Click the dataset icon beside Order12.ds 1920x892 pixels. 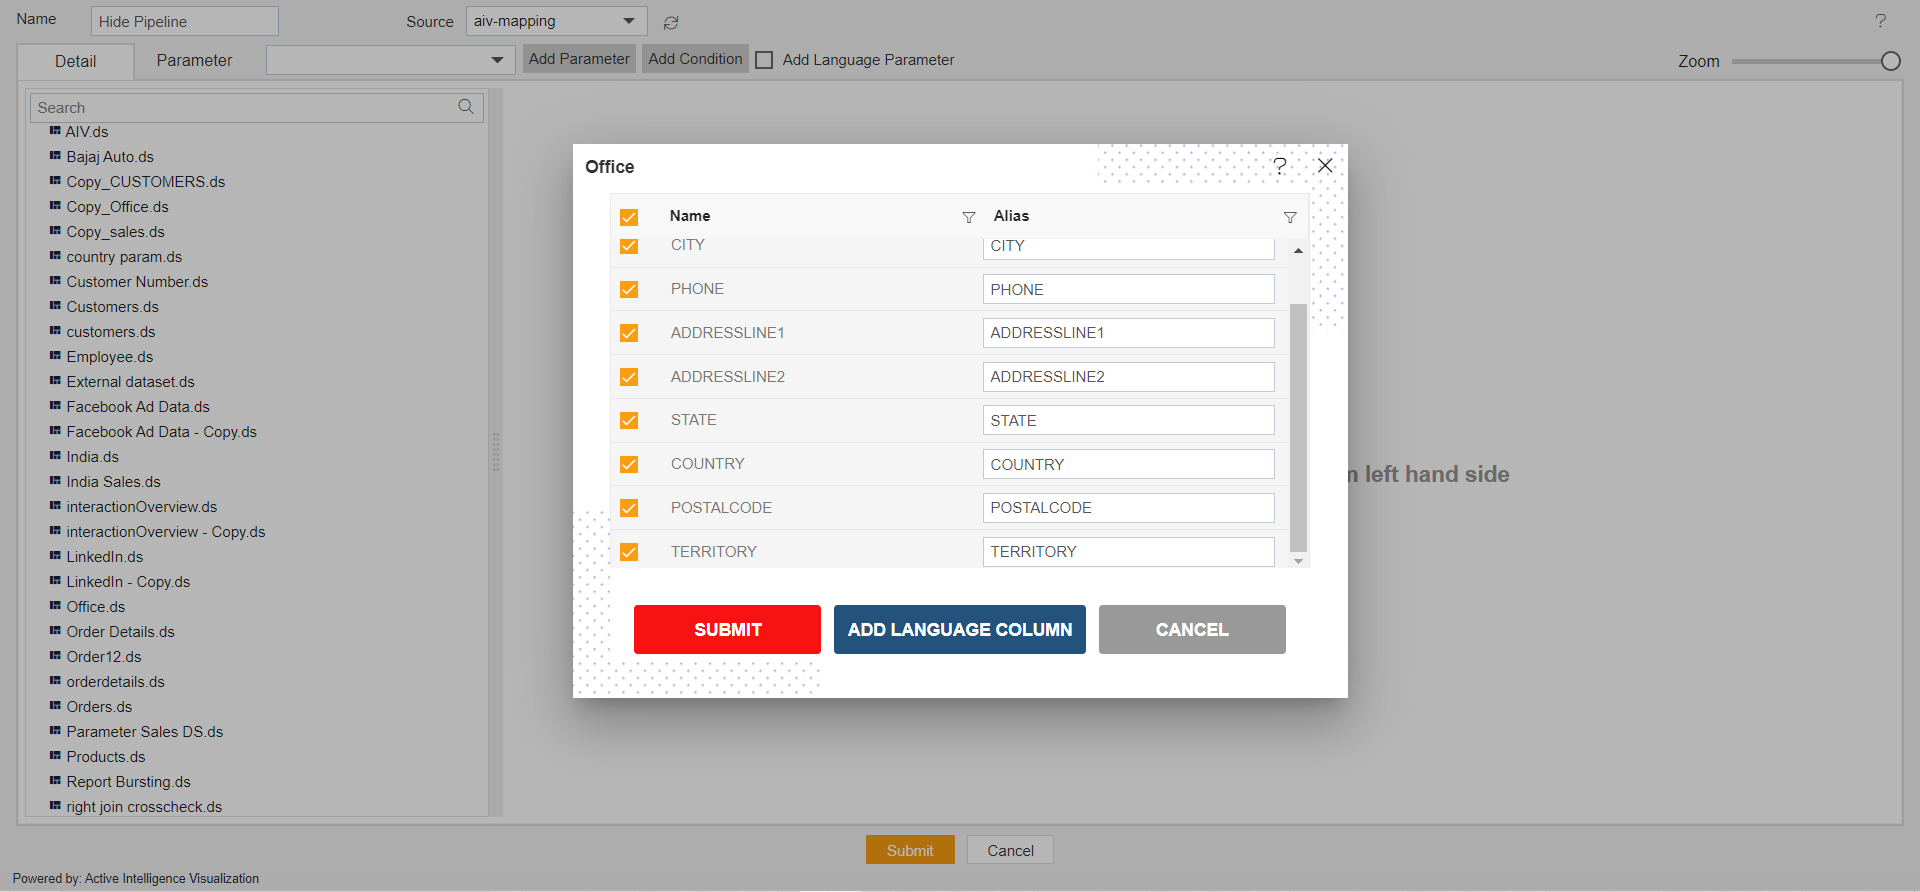coord(55,656)
